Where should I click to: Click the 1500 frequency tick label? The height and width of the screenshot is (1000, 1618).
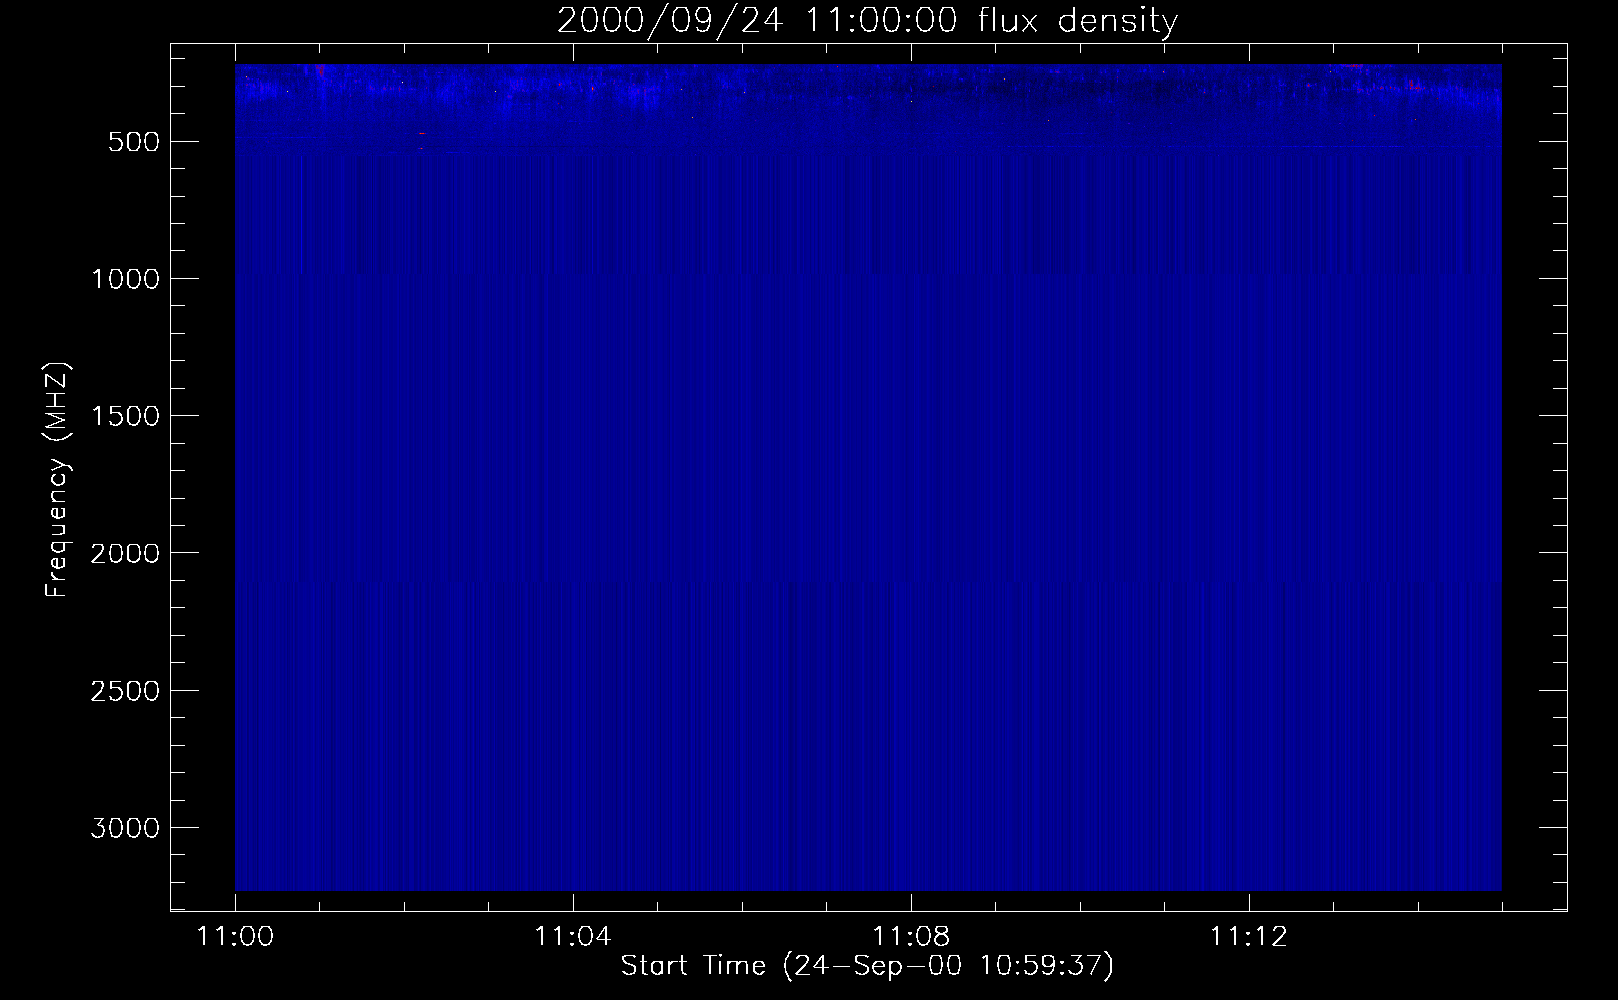[125, 416]
